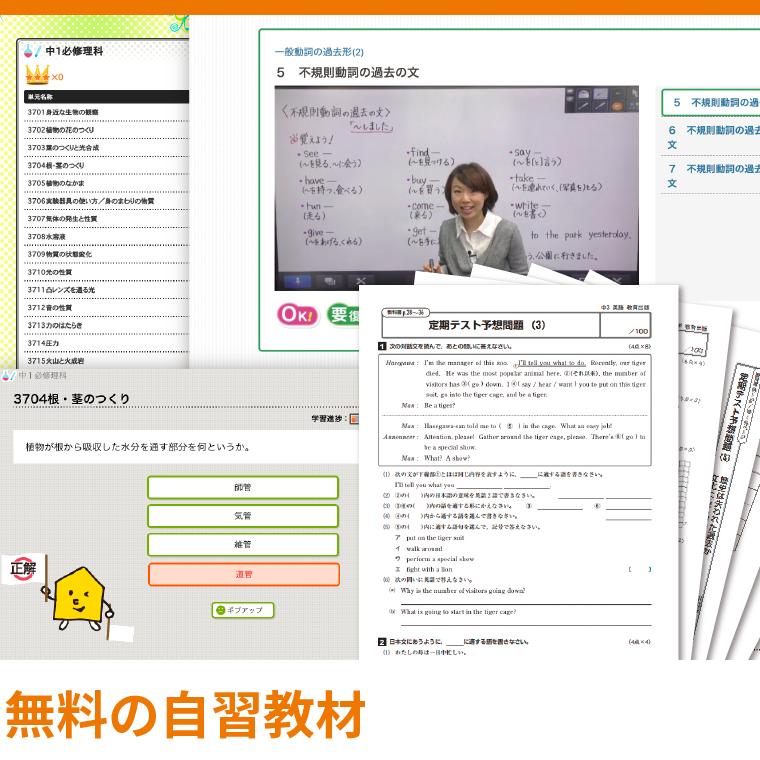Open unit 3710 光の性質
This screenshot has width=760, height=760.
50,272
